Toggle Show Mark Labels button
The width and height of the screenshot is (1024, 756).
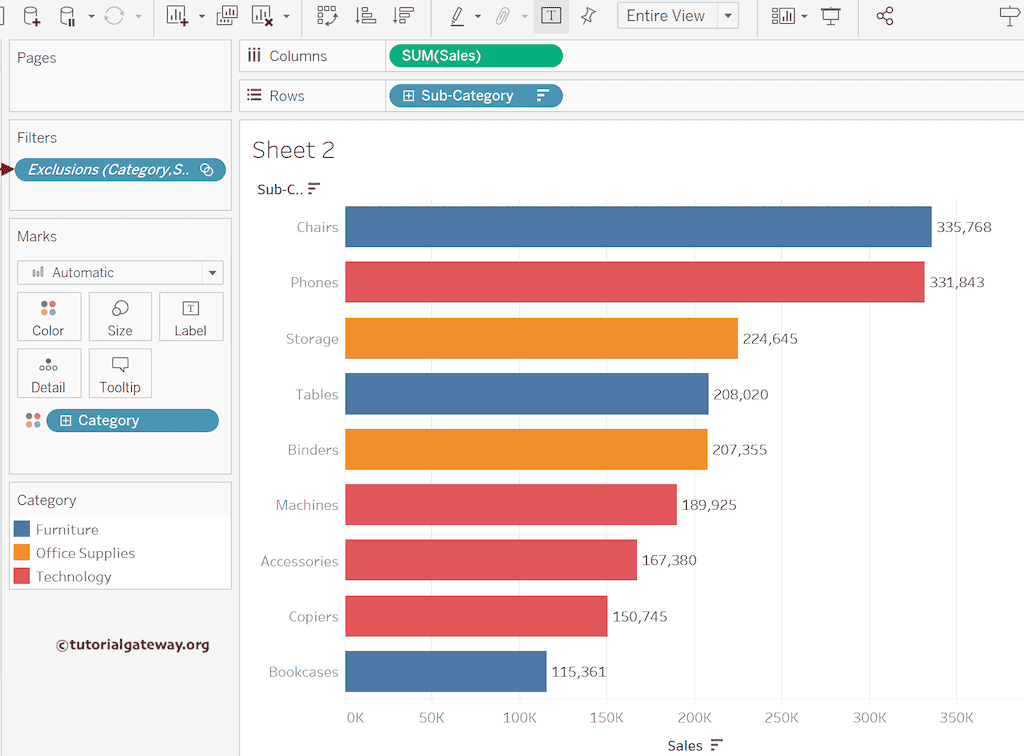click(x=550, y=16)
